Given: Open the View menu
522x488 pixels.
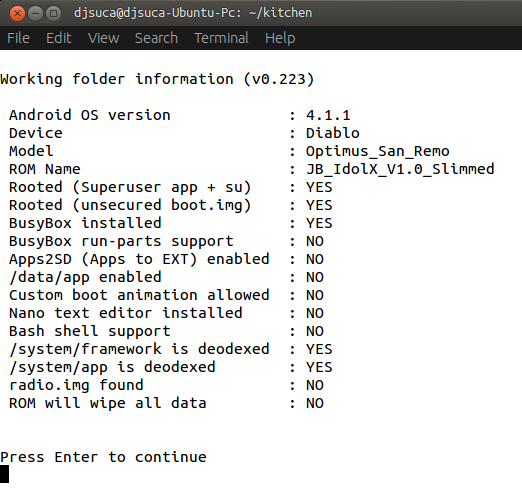Looking at the screenshot, I should coord(103,38).
